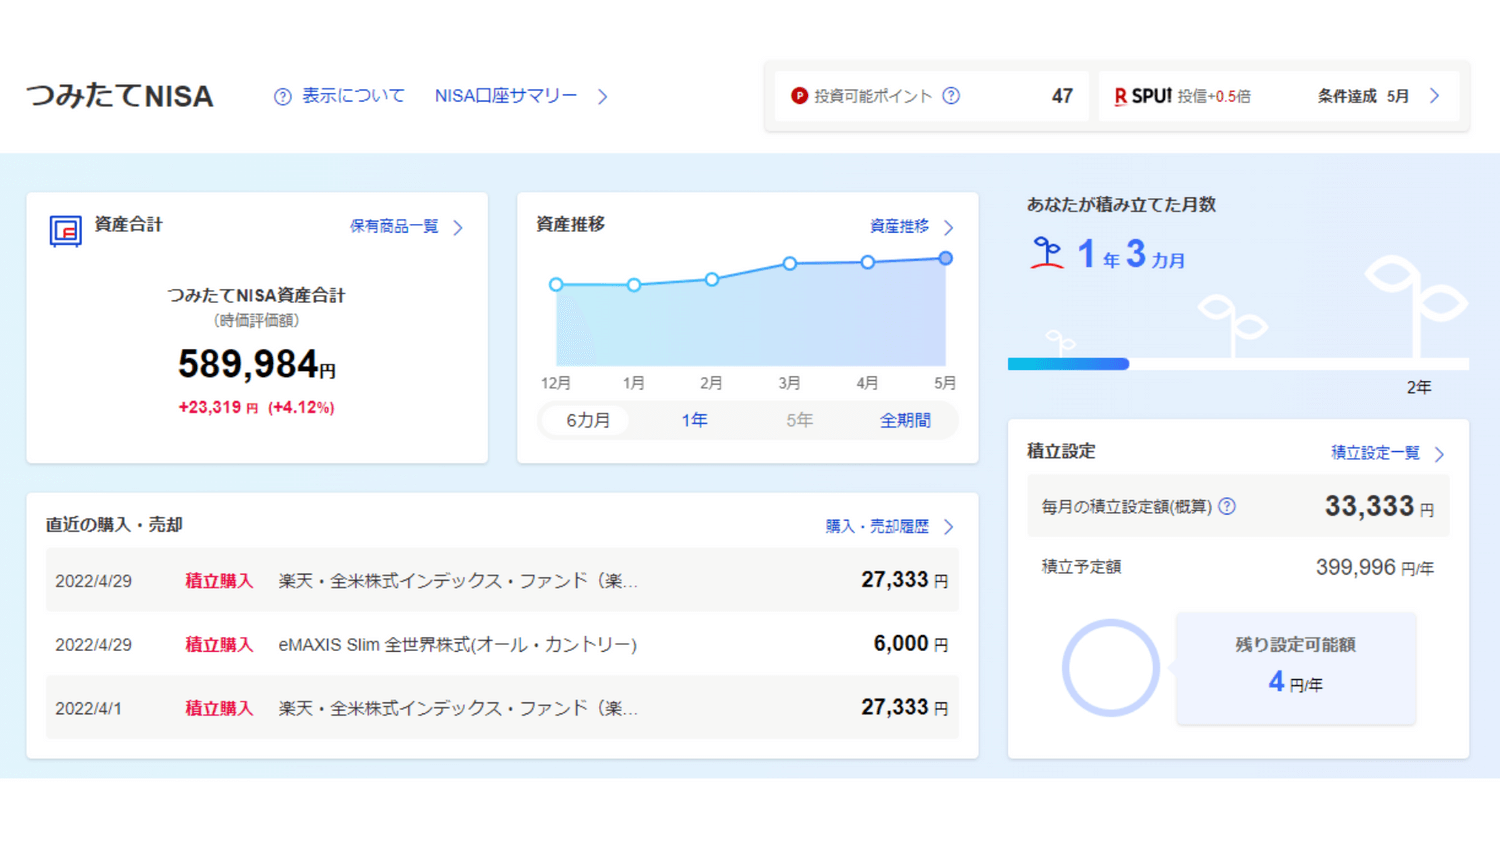The image size is (1500, 843).
Task: Open 積立設定一覧 link
Action: pos(1375,453)
